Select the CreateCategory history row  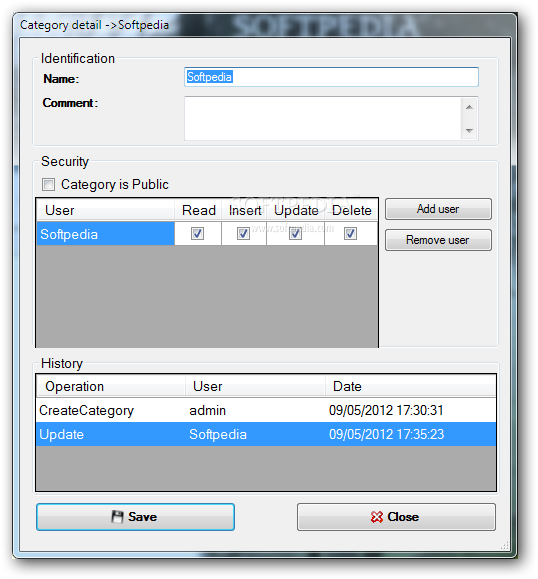pyautogui.click(x=266, y=410)
